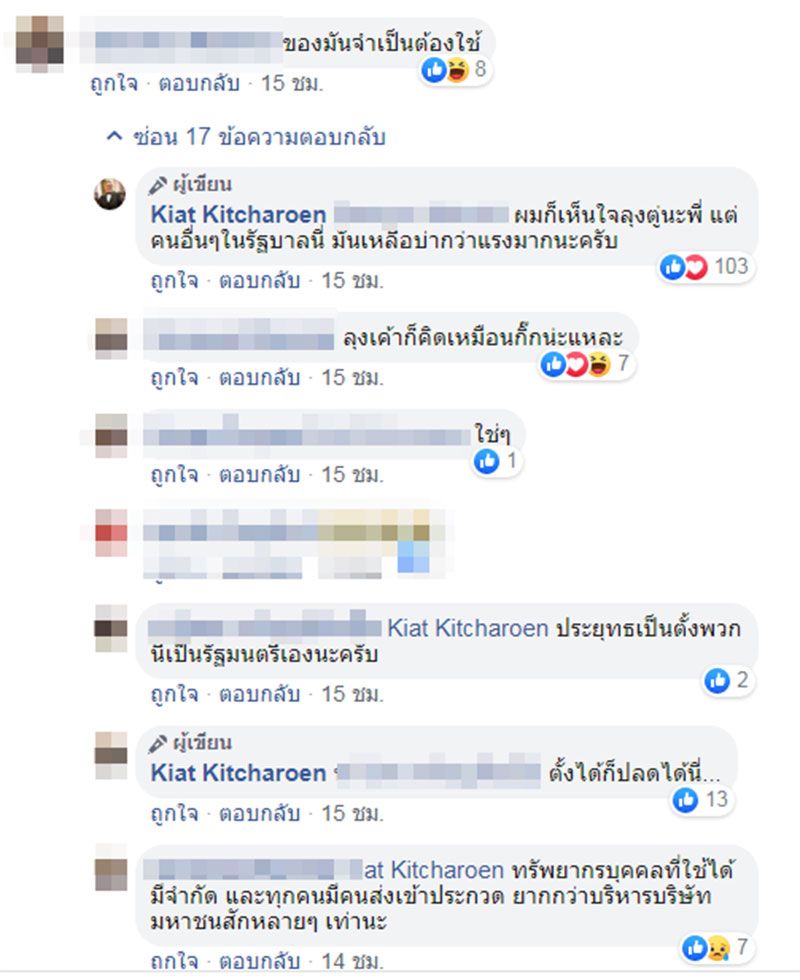
Task: Like the top comment ของมันจำเป็นต้องใช้
Action: click(x=114, y=82)
